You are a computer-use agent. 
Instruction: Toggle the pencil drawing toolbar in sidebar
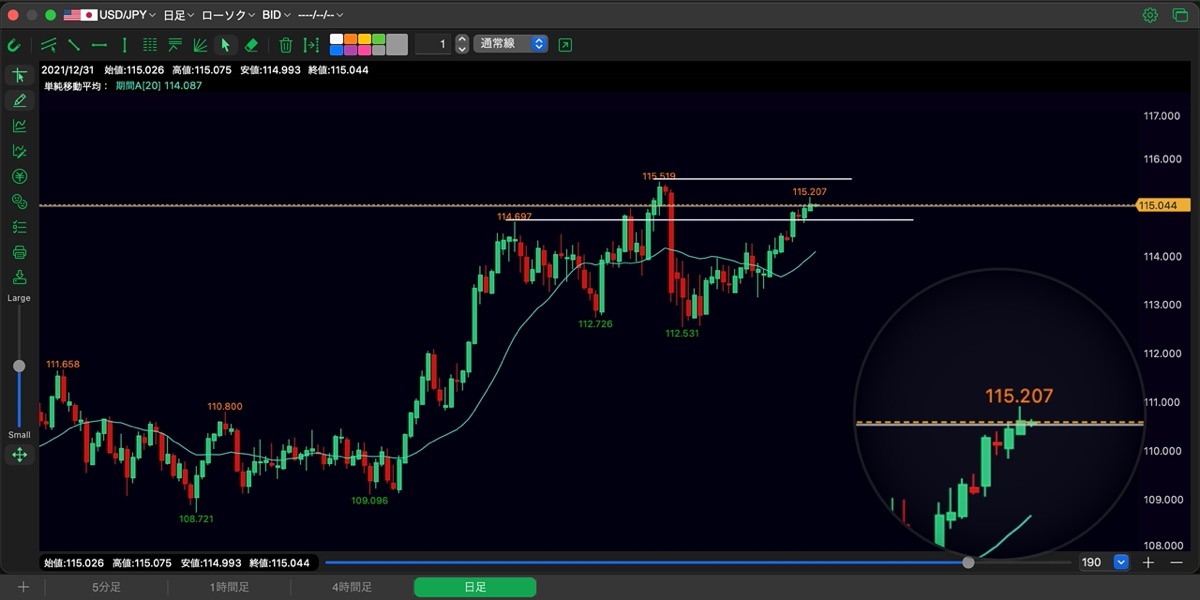tap(19, 101)
